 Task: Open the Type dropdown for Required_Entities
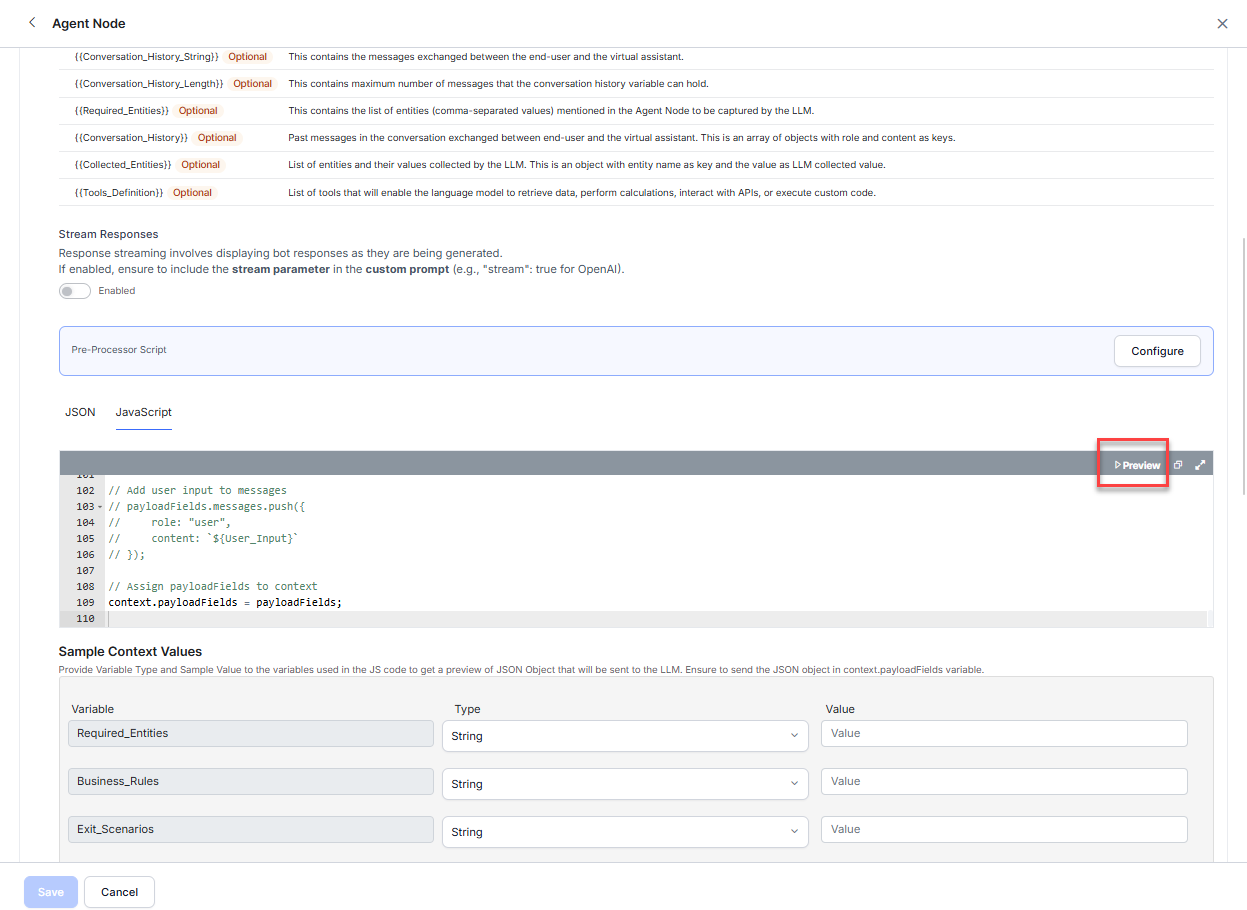(624, 736)
